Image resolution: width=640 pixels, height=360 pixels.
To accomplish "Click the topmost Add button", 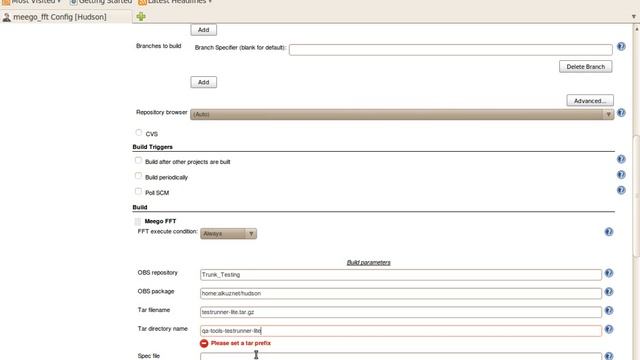I will pyautogui.click(x=204, y=30).
